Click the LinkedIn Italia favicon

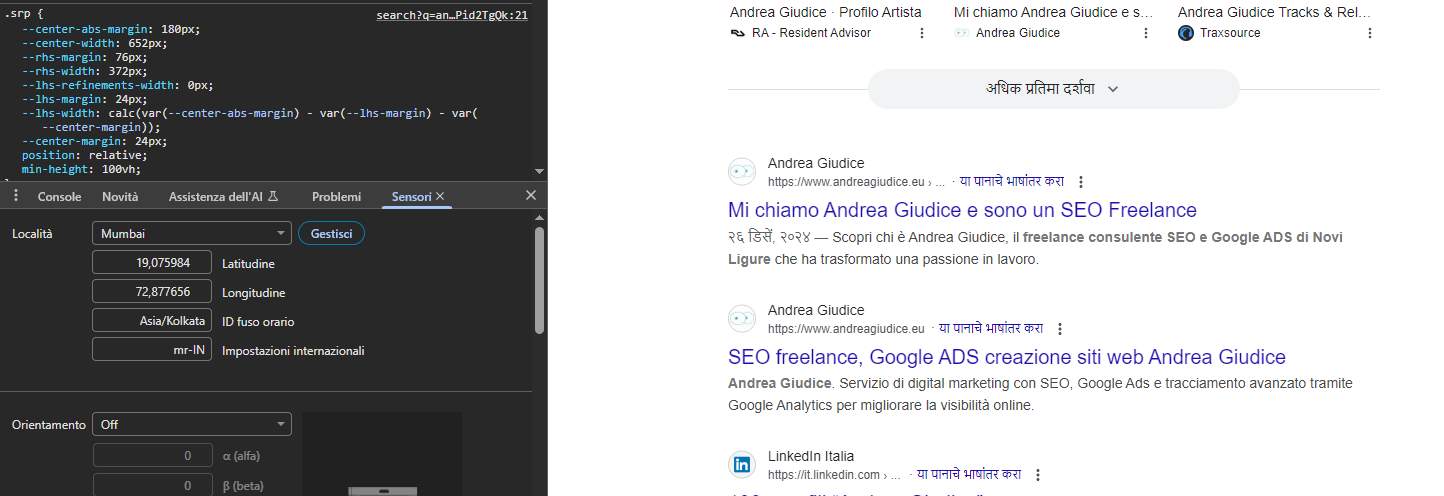(x=742, y=464)
